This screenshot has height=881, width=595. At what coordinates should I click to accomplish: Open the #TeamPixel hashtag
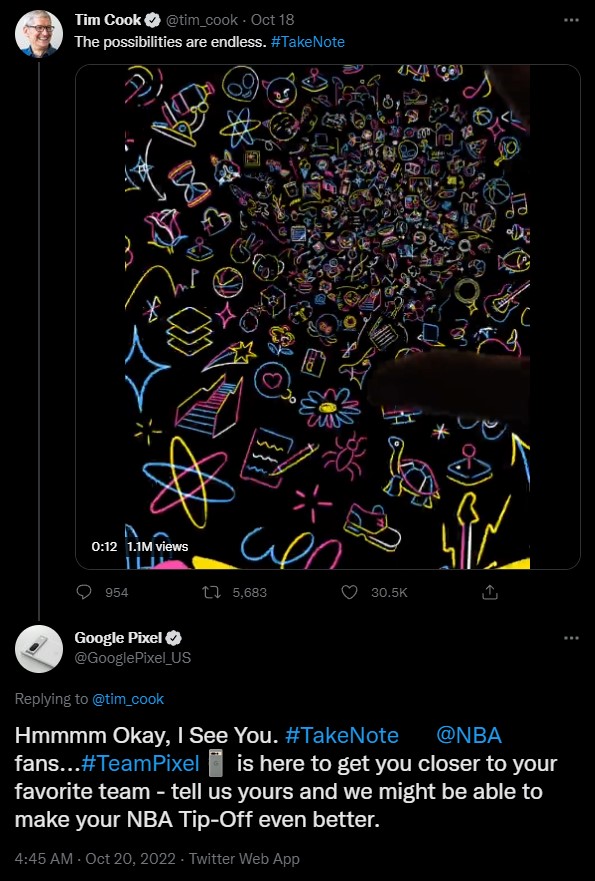140,764
